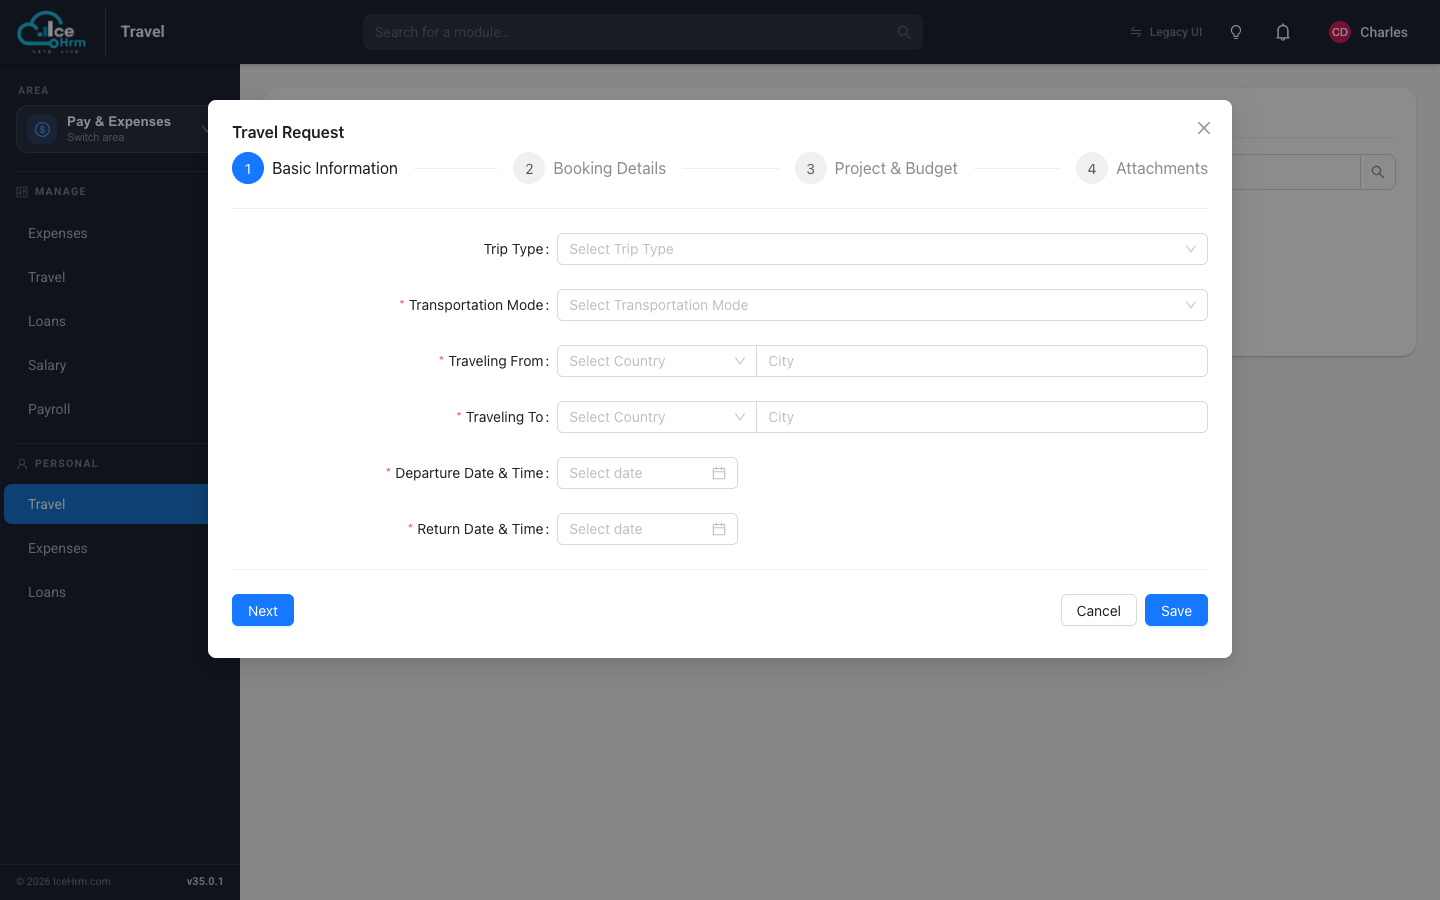This screenshot has width=1440, height=900.
Task: Open the Transportation Mode dropdown
Action: coord(882,305)
